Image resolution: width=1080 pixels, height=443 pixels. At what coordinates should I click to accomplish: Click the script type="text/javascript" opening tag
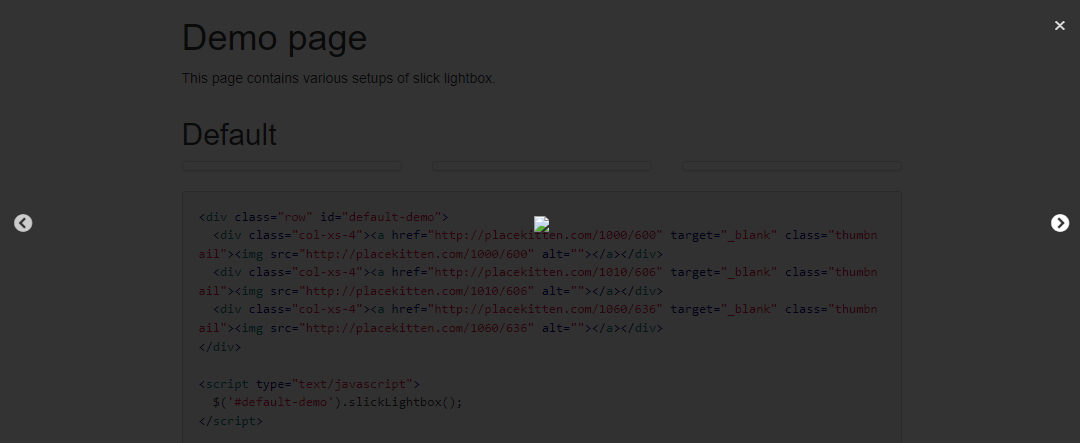point(309,384)
